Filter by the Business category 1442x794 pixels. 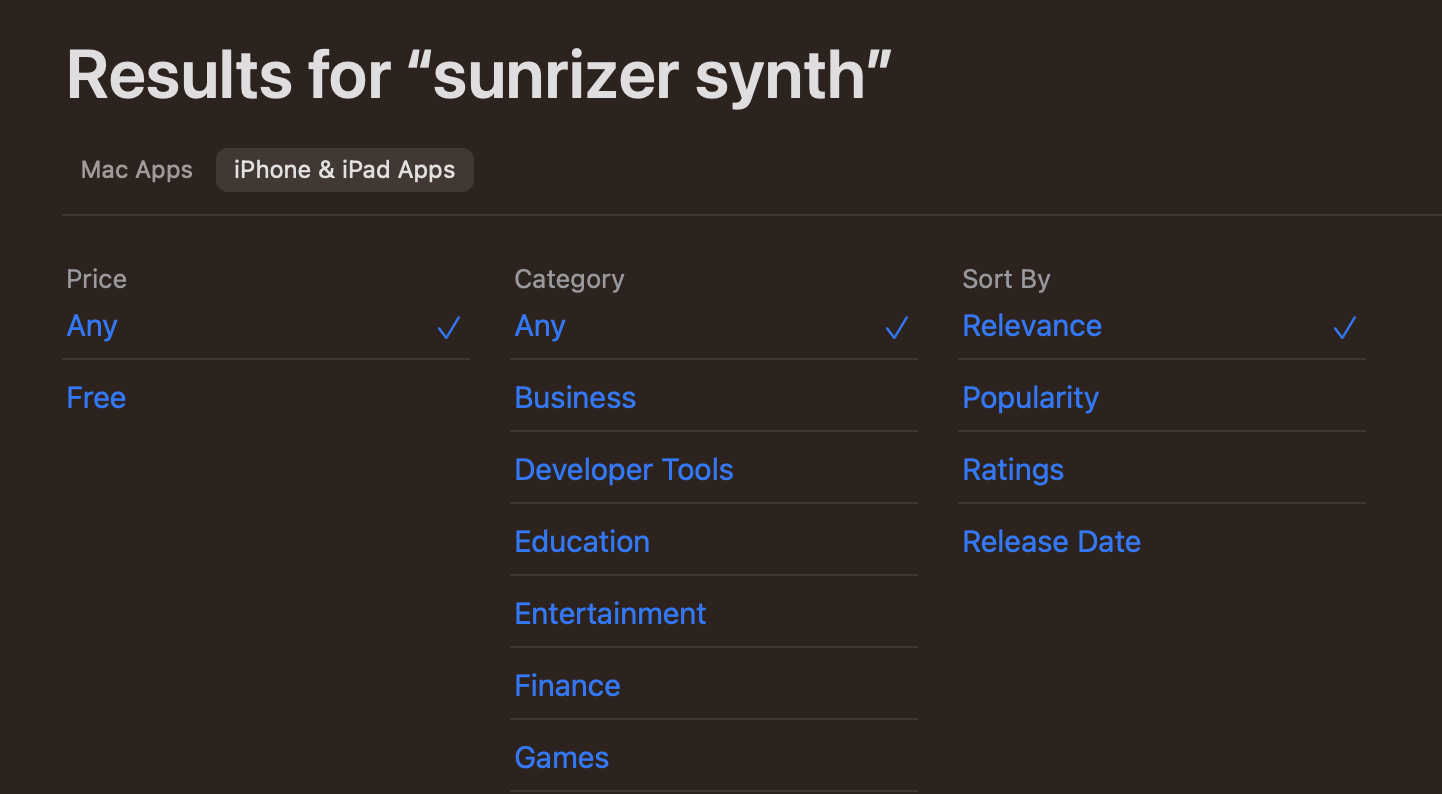click(x=574, y=397)
